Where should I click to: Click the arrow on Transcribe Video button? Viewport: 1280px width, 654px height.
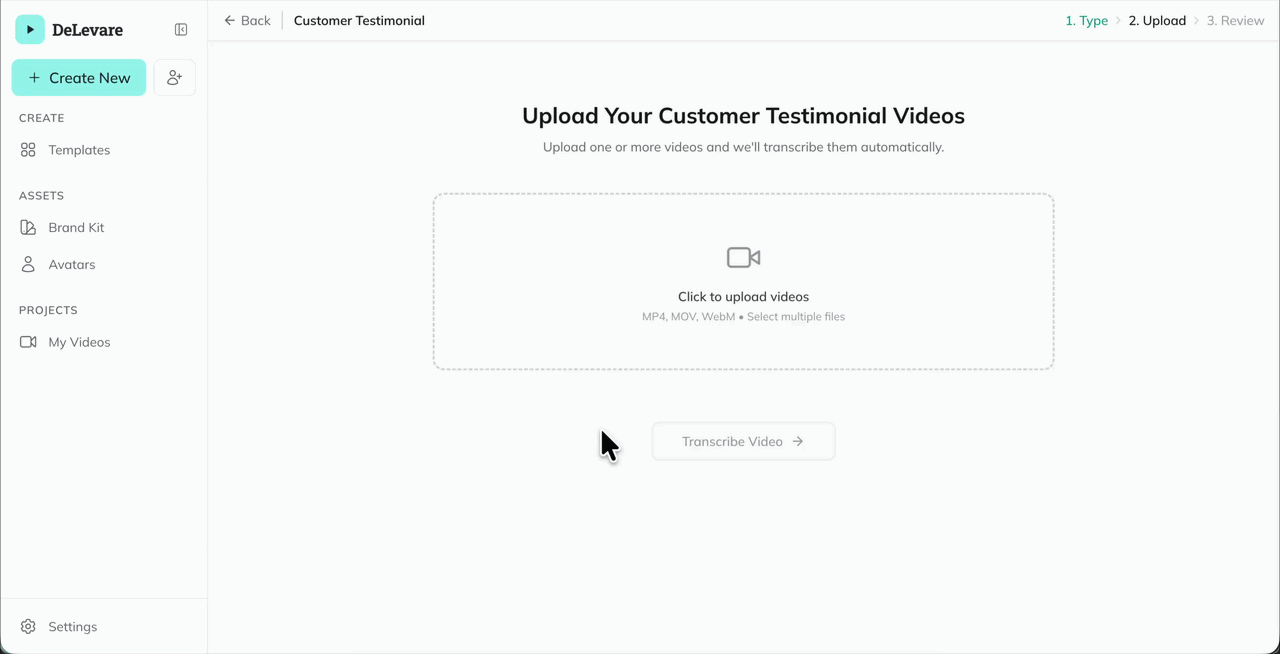(x=798, y=441)
